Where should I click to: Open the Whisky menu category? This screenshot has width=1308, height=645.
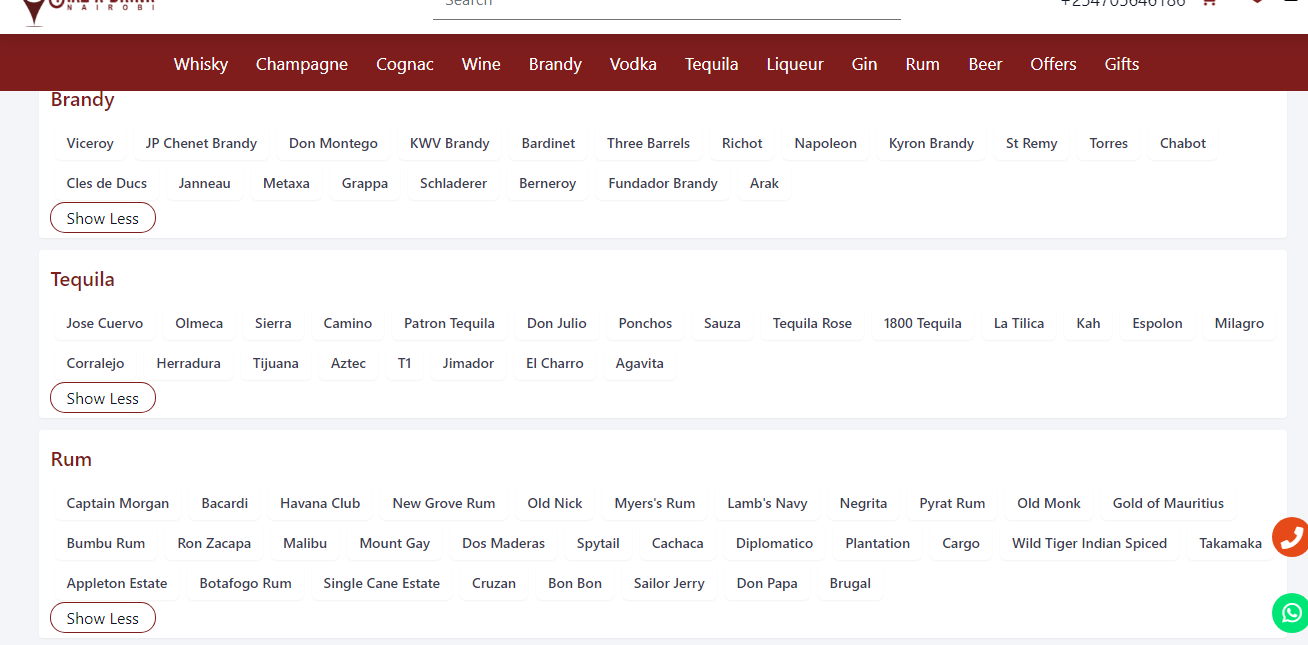[201, 64]
